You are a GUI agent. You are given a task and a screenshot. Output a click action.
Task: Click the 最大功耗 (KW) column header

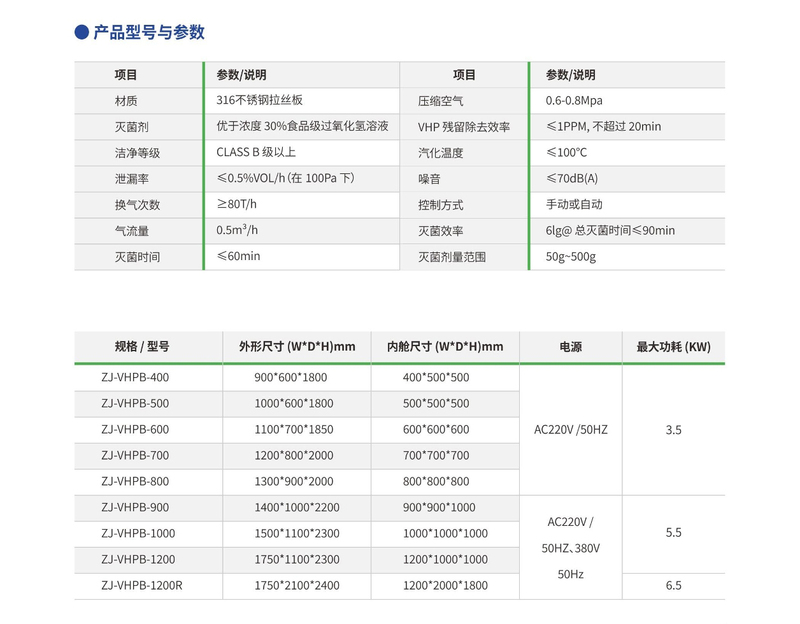point(673,347)
